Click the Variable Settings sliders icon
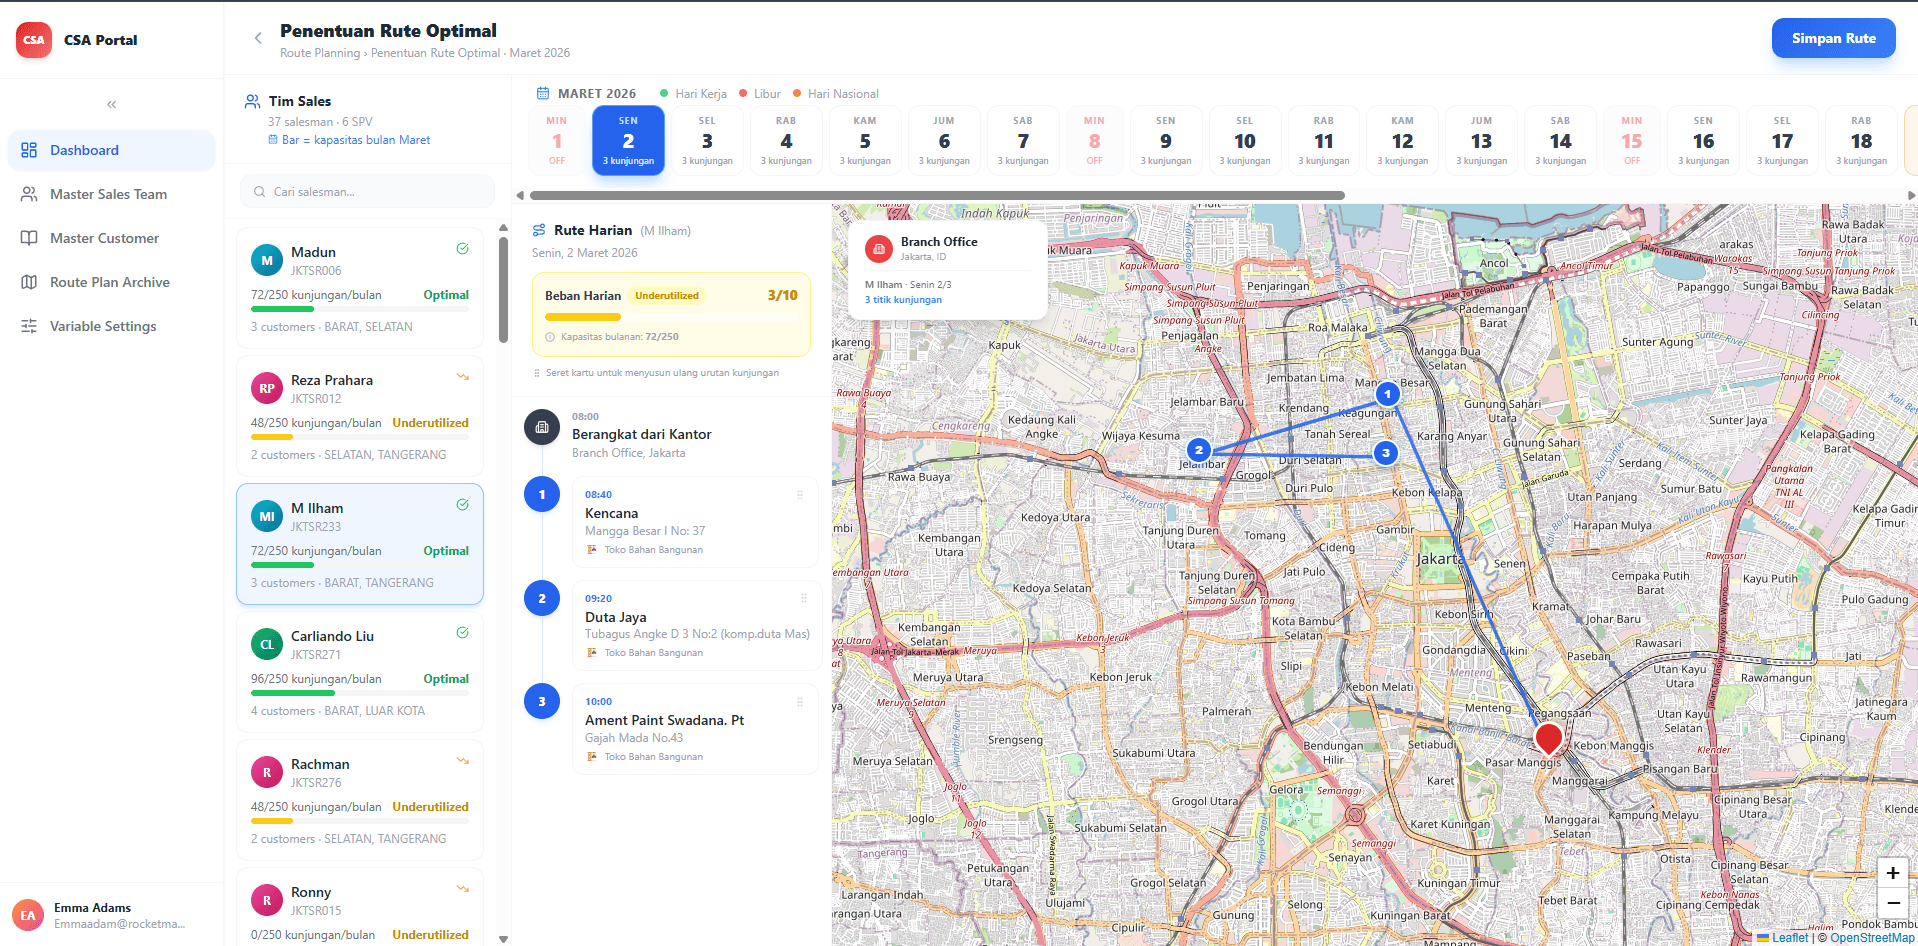The image size is (1918, 946). coord(29,326)
